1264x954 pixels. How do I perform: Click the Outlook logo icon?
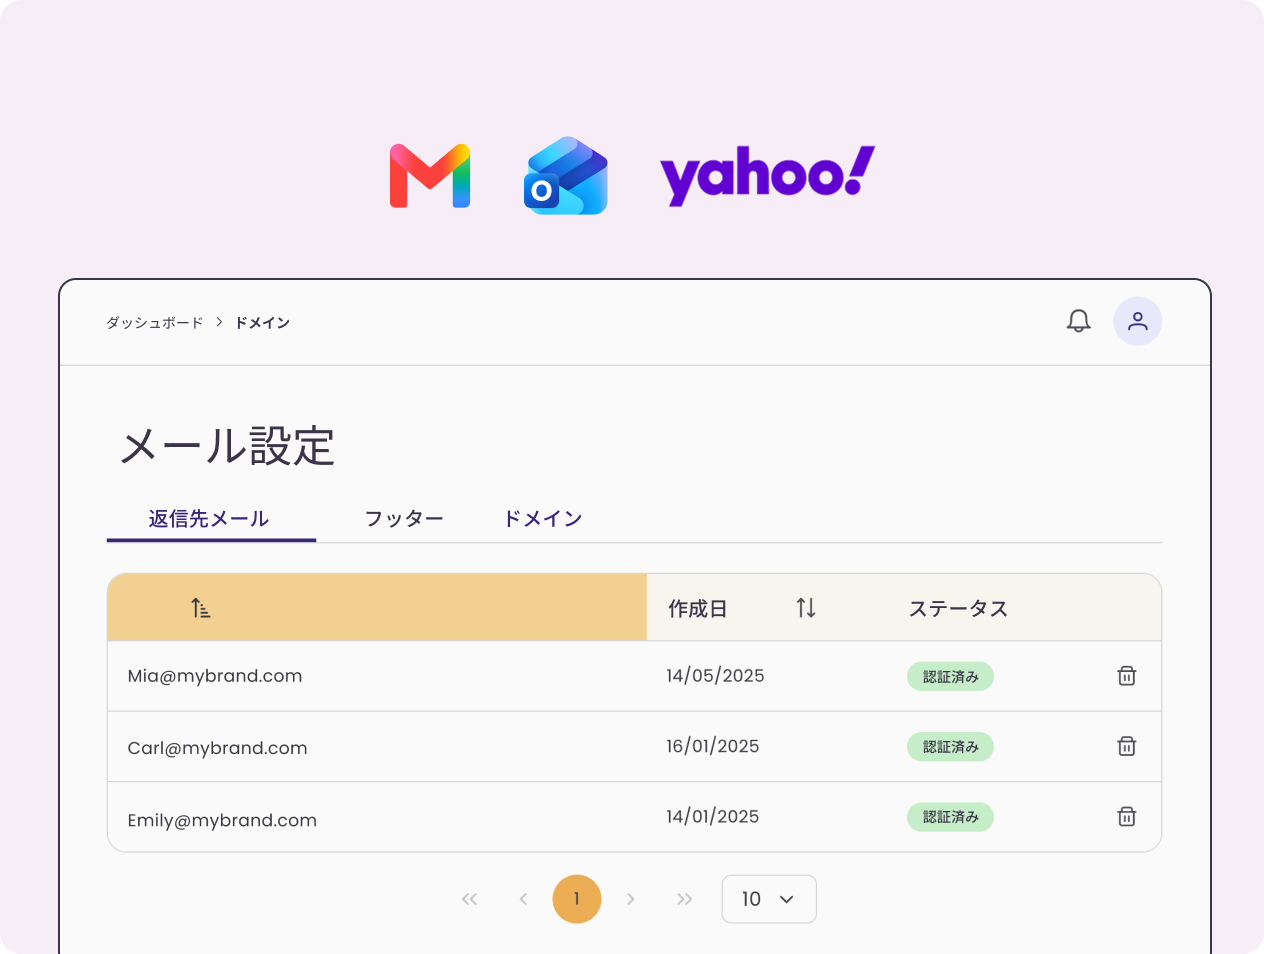pos(566,176)
